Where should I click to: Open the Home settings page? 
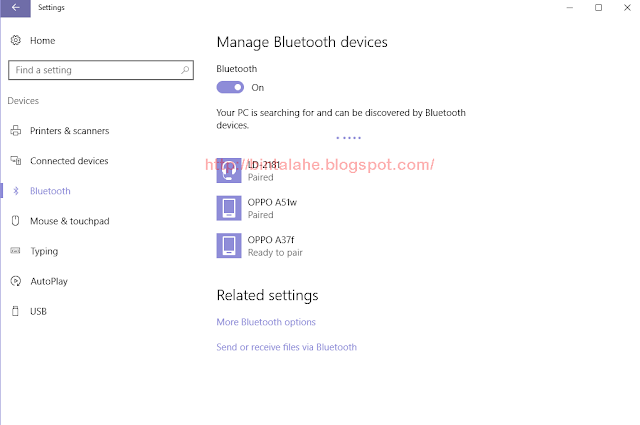42,40
